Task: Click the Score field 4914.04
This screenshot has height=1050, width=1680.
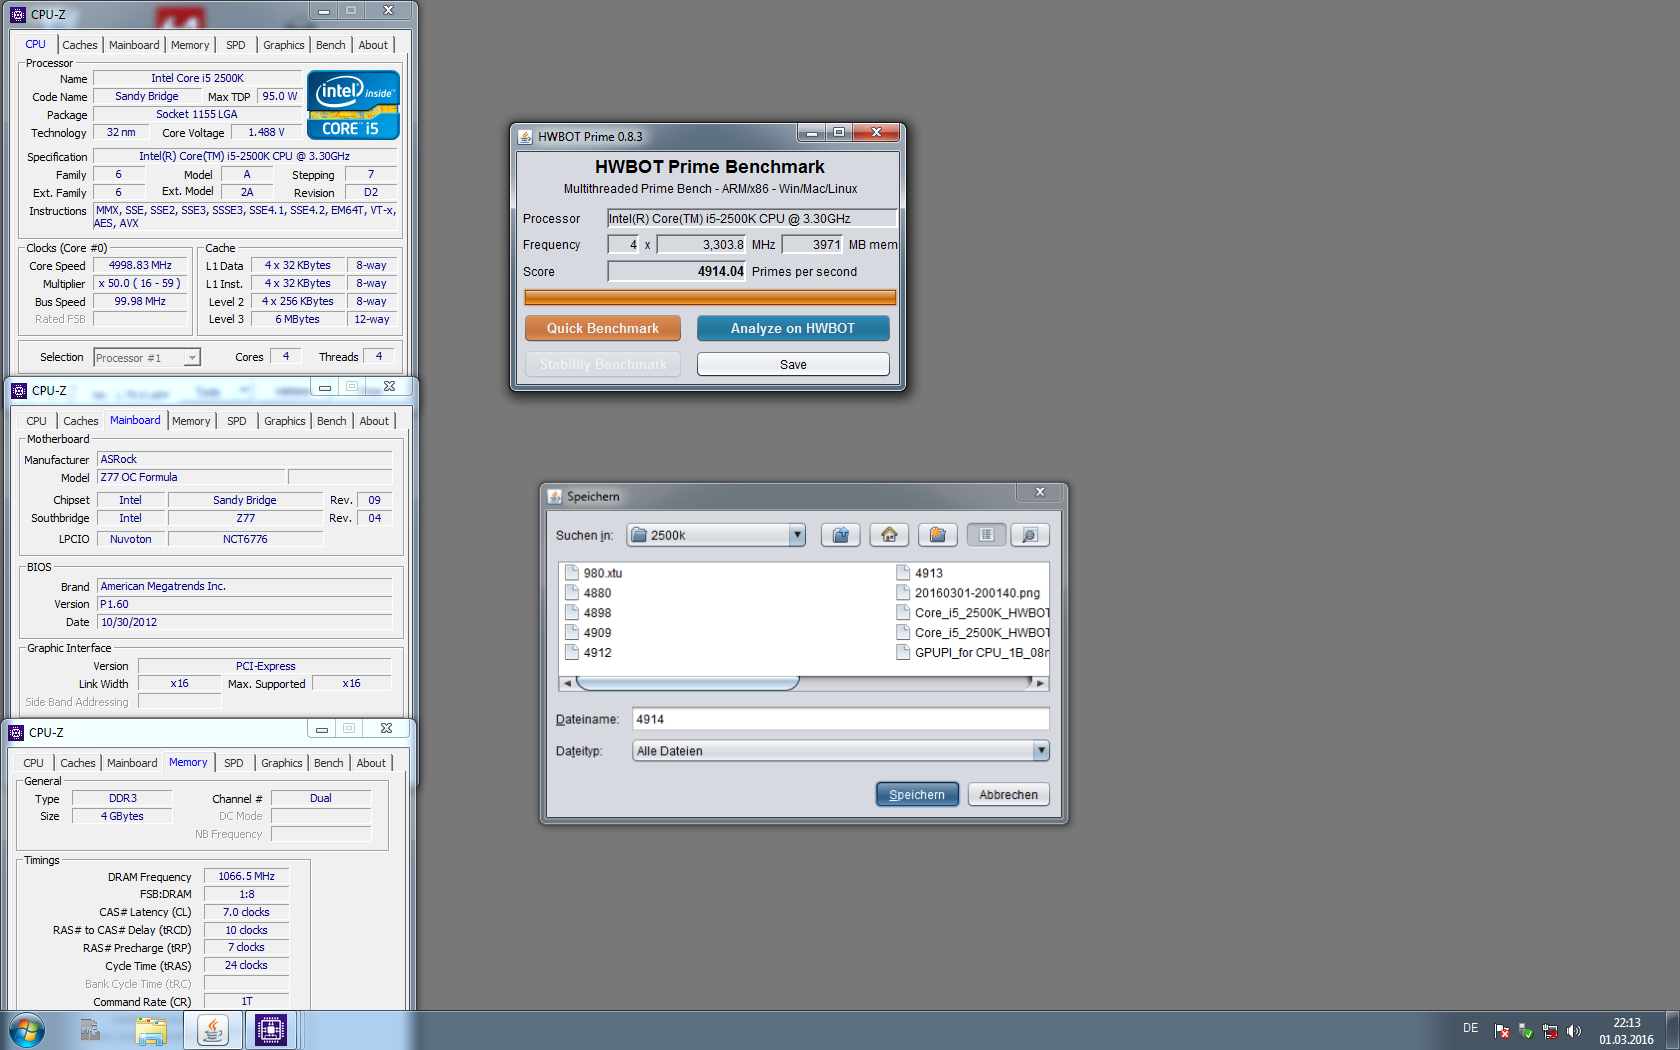Action: click(x=677, y=272)
